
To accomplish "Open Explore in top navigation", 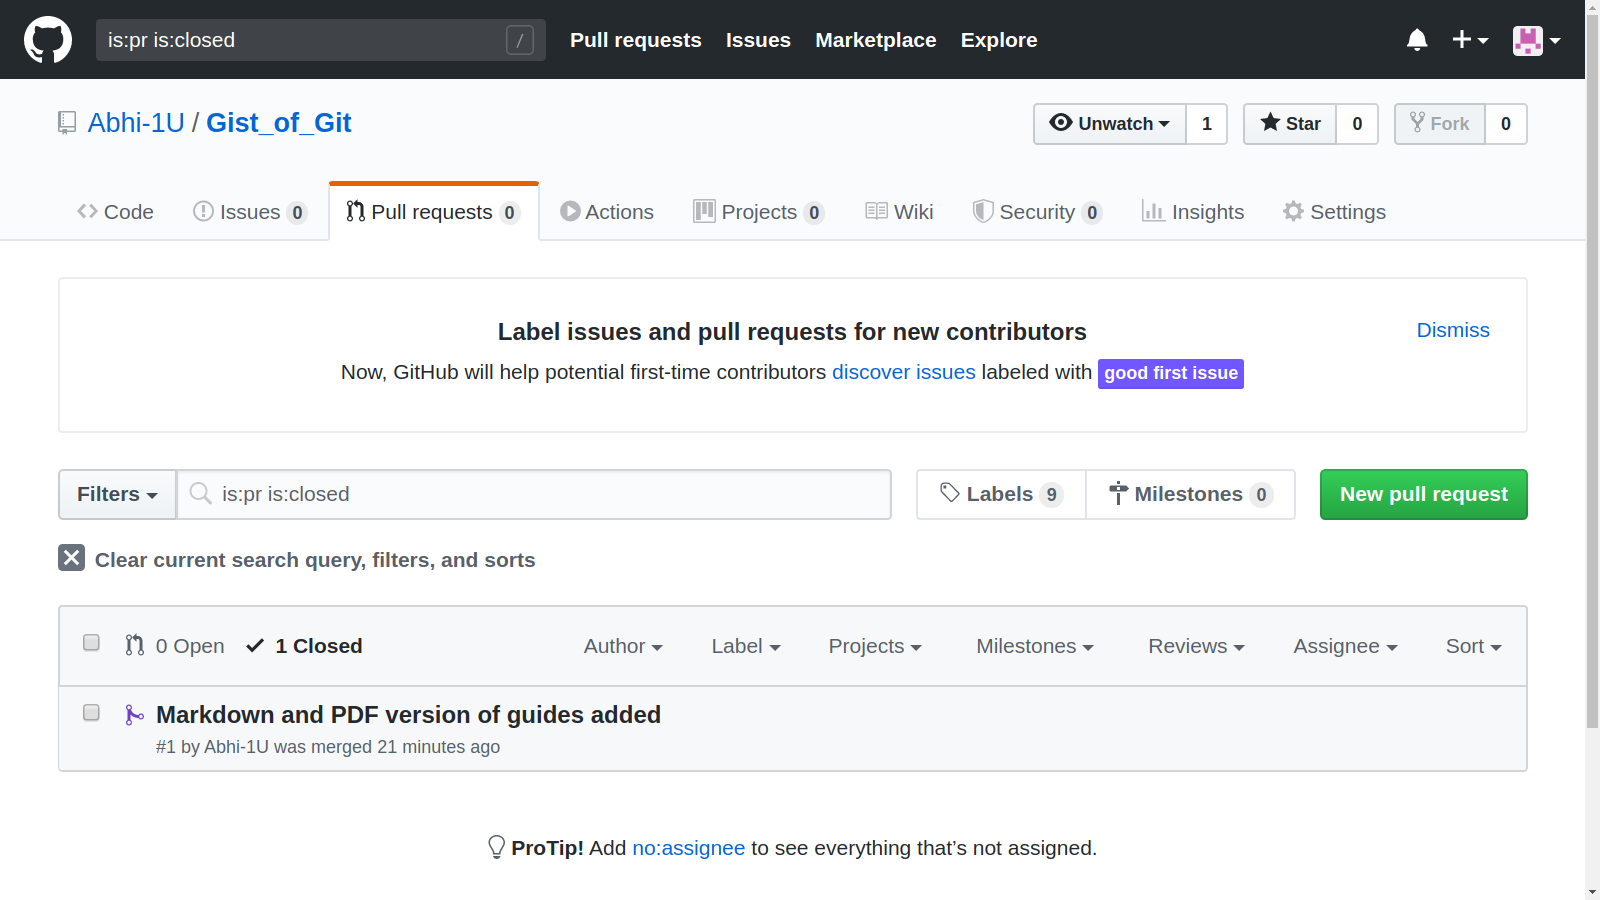I will pos(999,40).
